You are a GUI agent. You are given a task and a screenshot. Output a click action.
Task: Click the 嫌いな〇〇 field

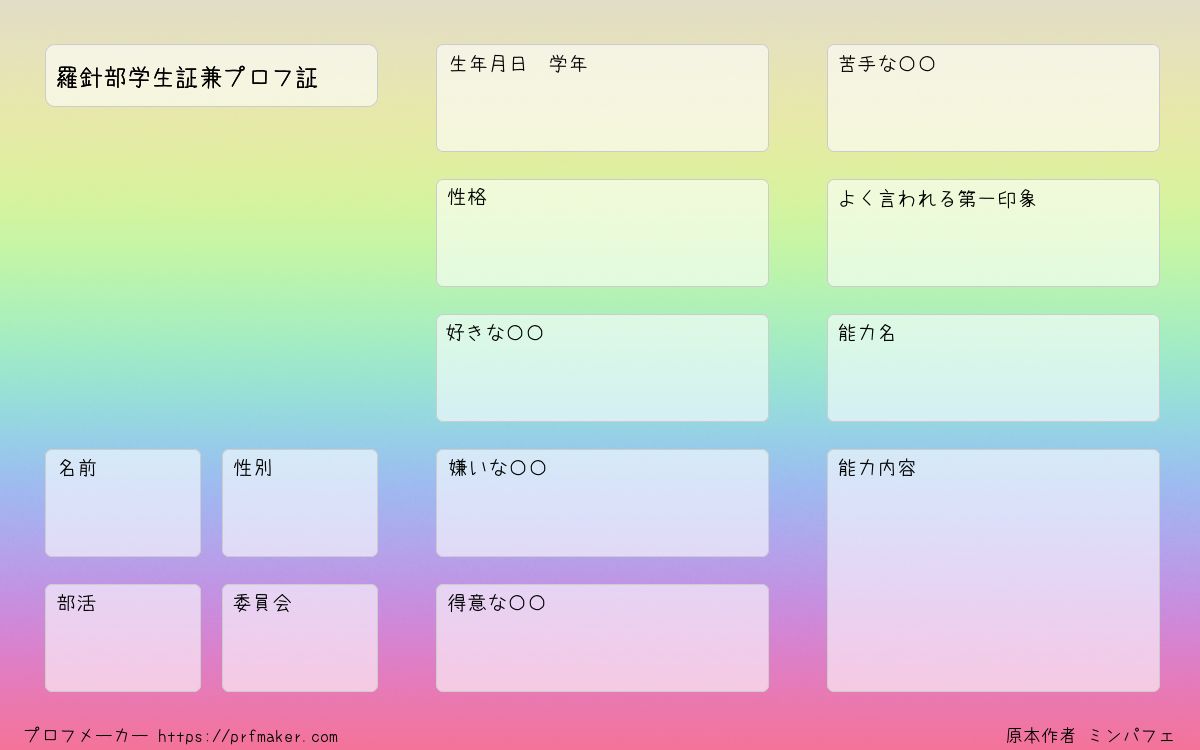[x=602, y=503]
